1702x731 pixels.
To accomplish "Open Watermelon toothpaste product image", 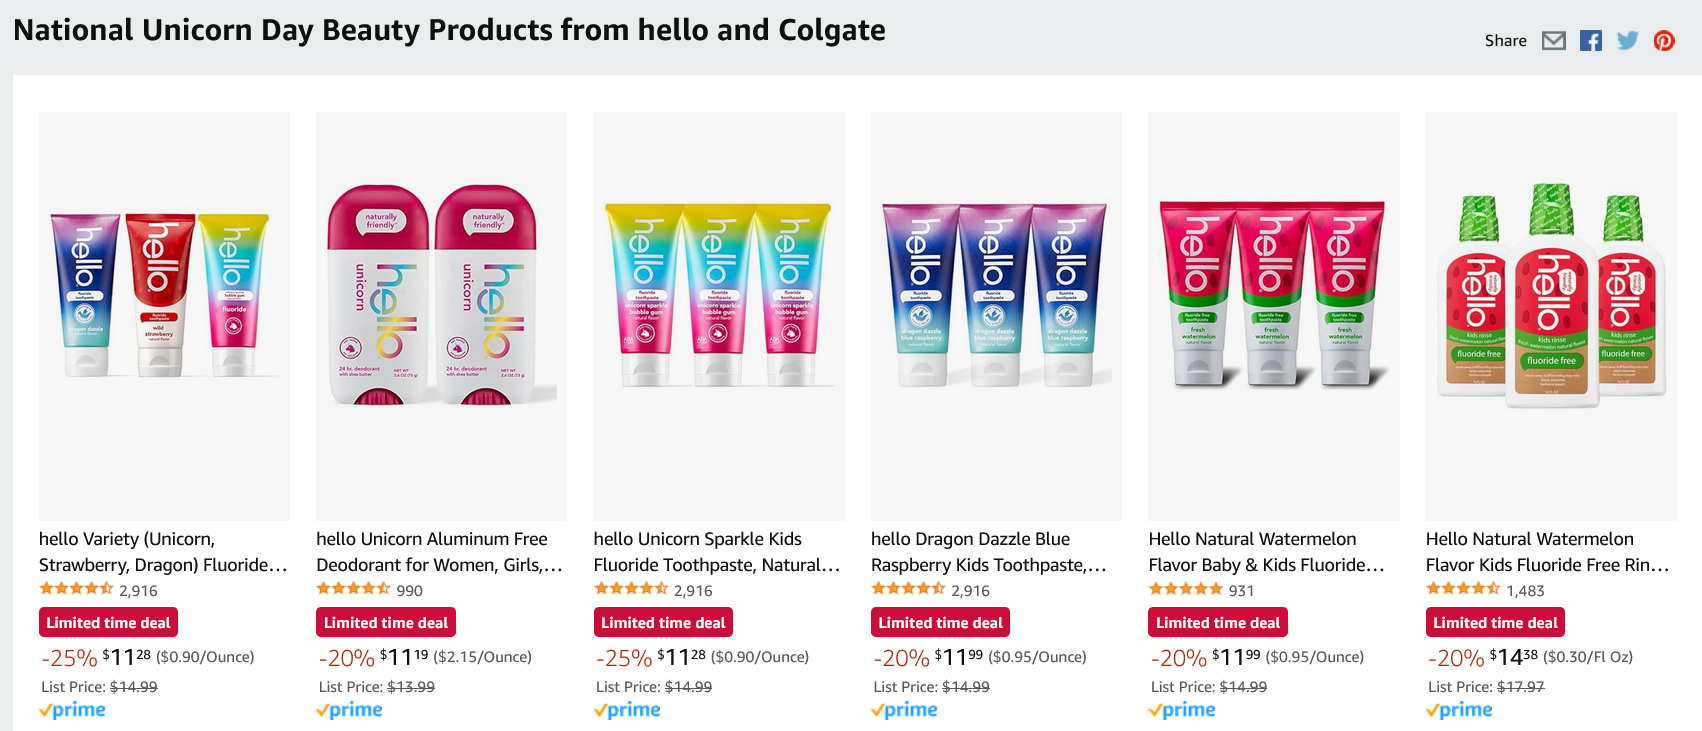I will 1273,315.
